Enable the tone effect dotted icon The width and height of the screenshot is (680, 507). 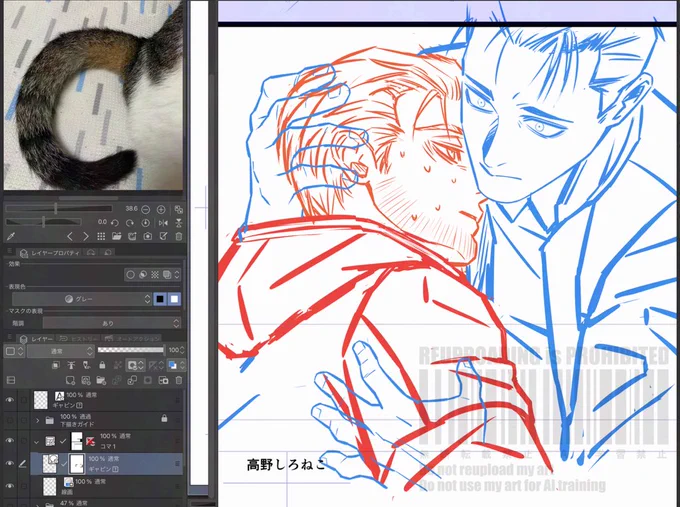pyautogui.click(x=155, y=275)
